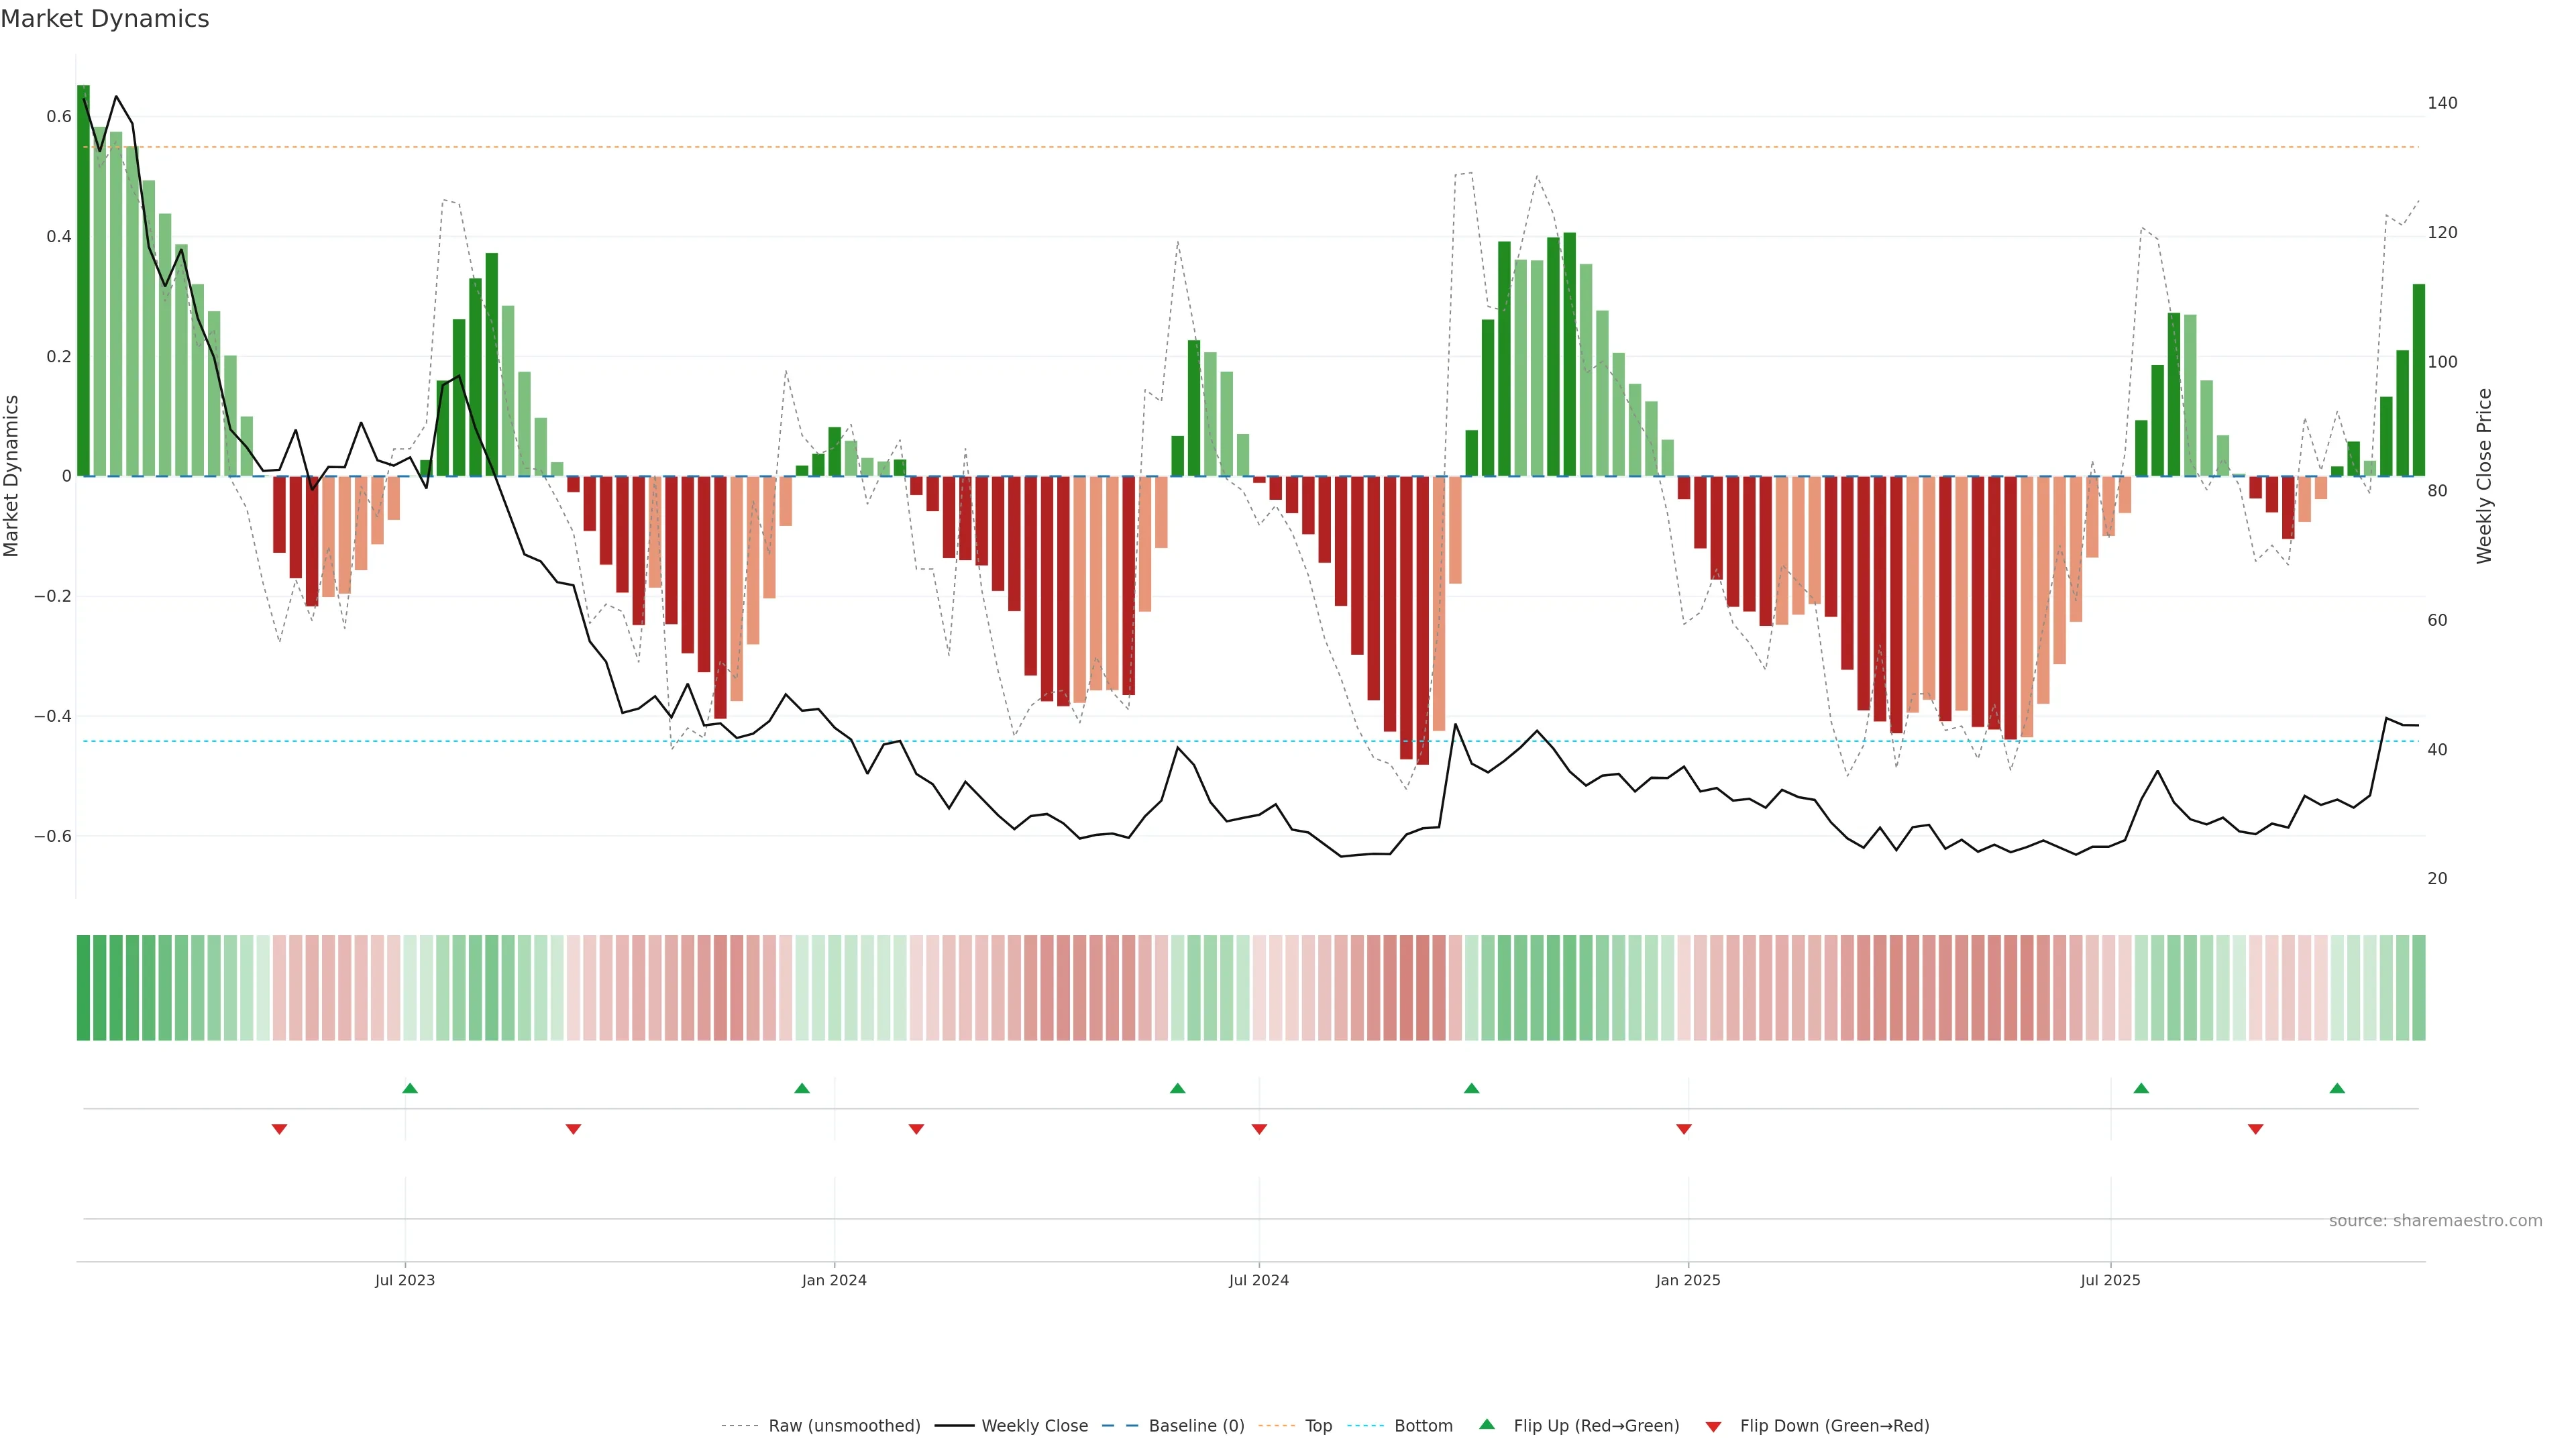Click the Jul 2024 axis label
The height and width of the screenshot is (1449, 2576).
click(x=1258, y=1280)
